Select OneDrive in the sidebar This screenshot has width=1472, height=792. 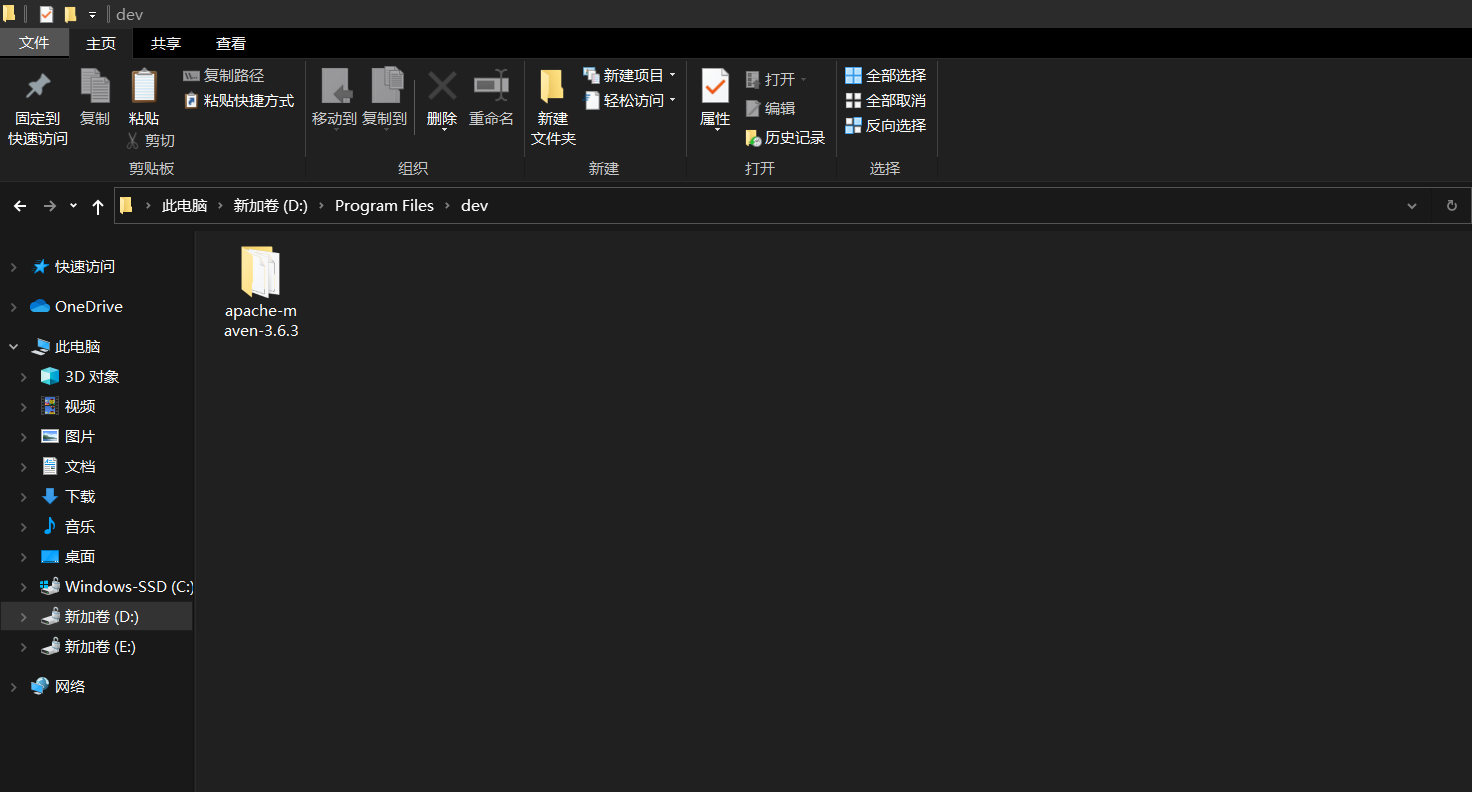[88, 307]
